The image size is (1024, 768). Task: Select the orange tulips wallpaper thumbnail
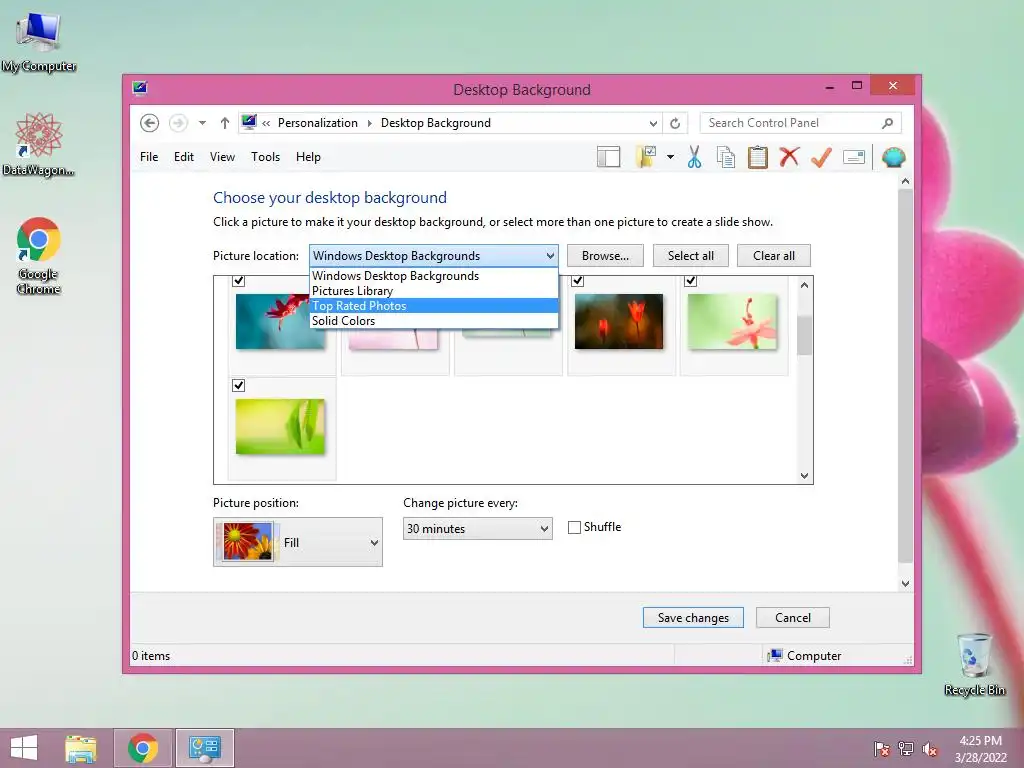coord(618,321)
